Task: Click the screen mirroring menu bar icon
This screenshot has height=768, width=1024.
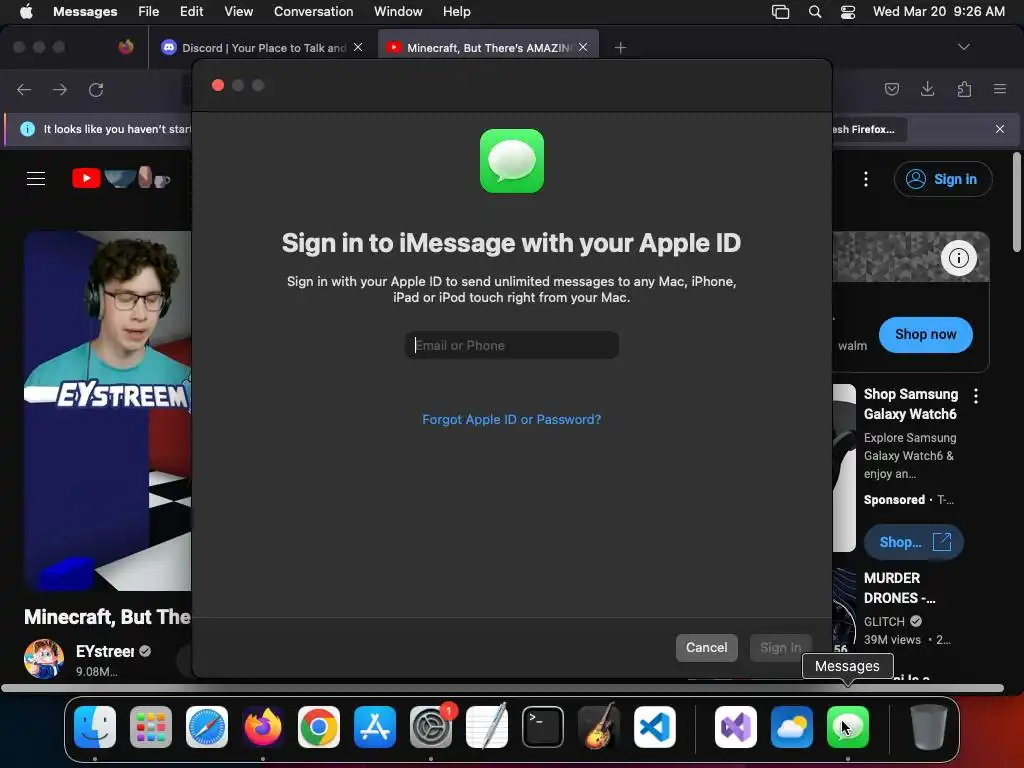Action: click(780, 12)
